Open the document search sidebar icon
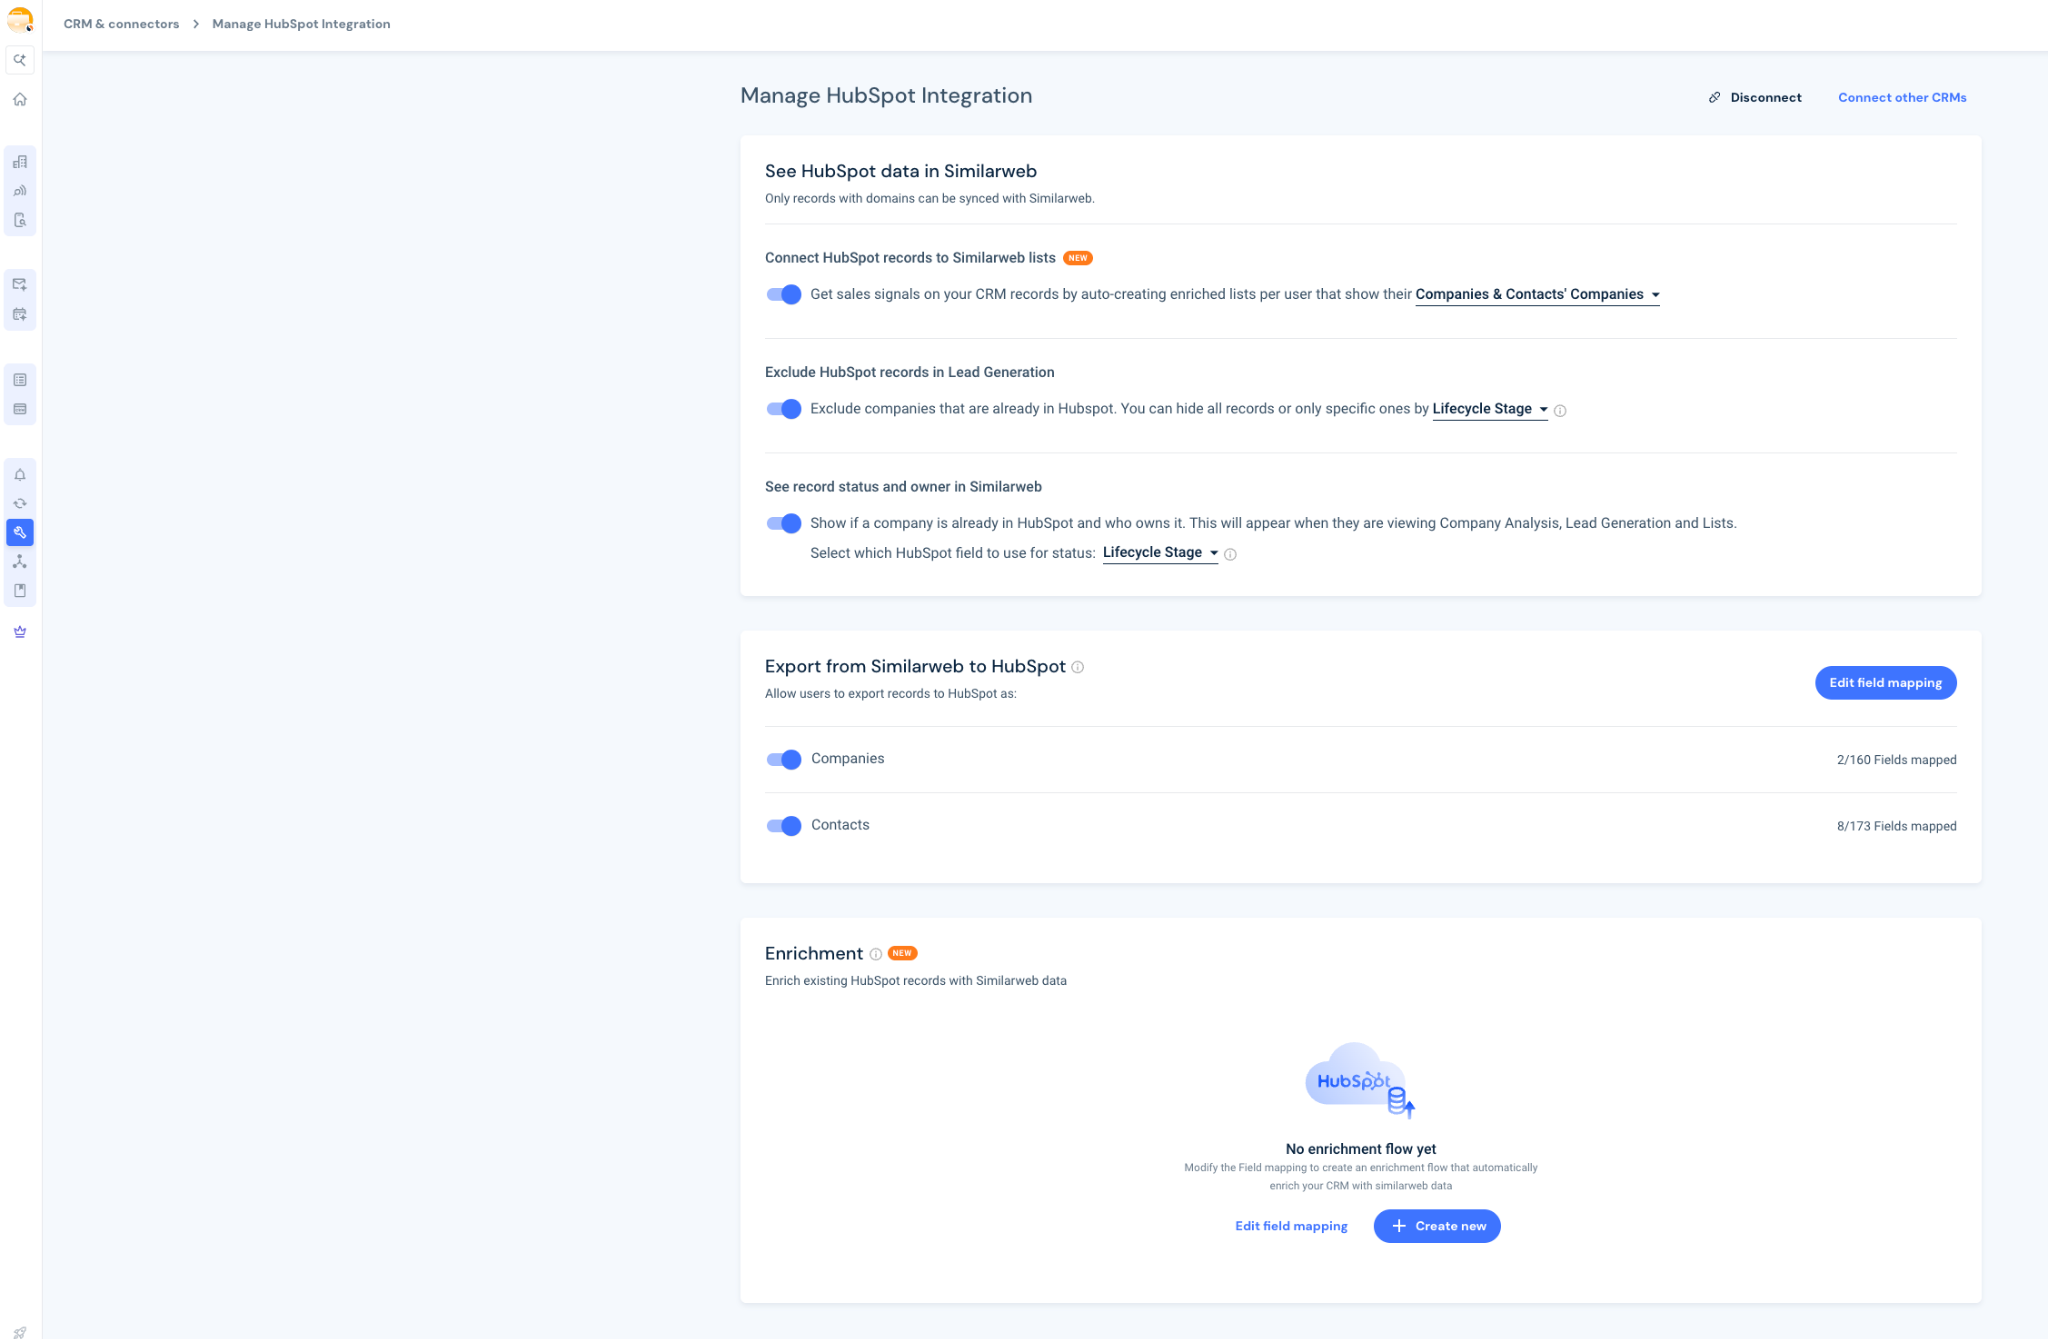The width and height of the screenshot is (2048, 1339). (20, 220)
